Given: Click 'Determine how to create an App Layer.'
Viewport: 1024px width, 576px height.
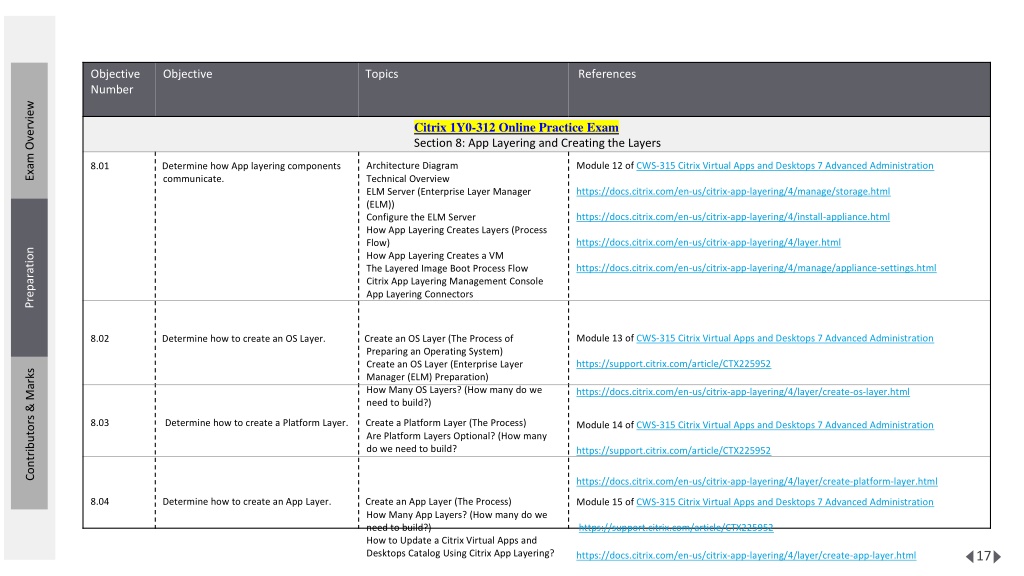Looking at the screenshot, I should click(247, 502).
